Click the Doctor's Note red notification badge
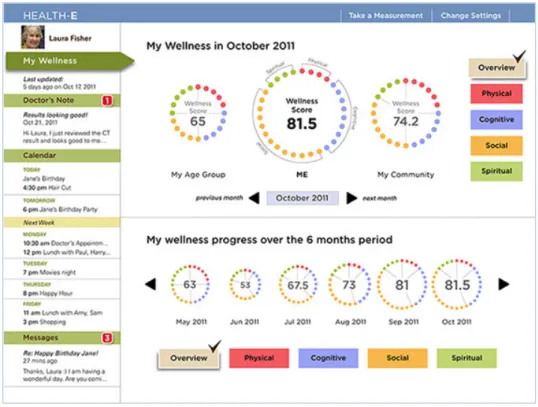Viewport: 538px width, 407px height. pyautogui.click(x=107, y=101)
